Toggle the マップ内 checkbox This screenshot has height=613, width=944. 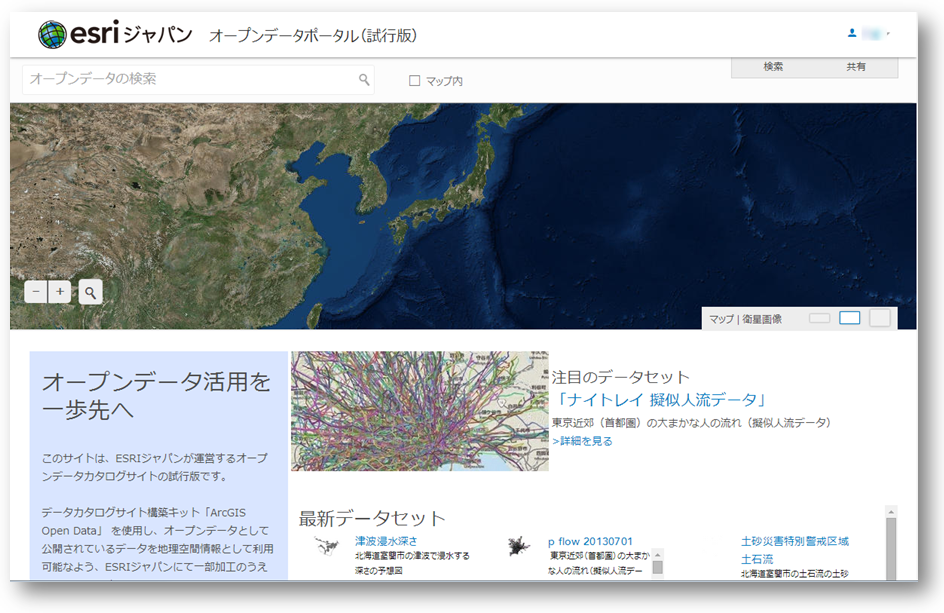coord(414,81)
